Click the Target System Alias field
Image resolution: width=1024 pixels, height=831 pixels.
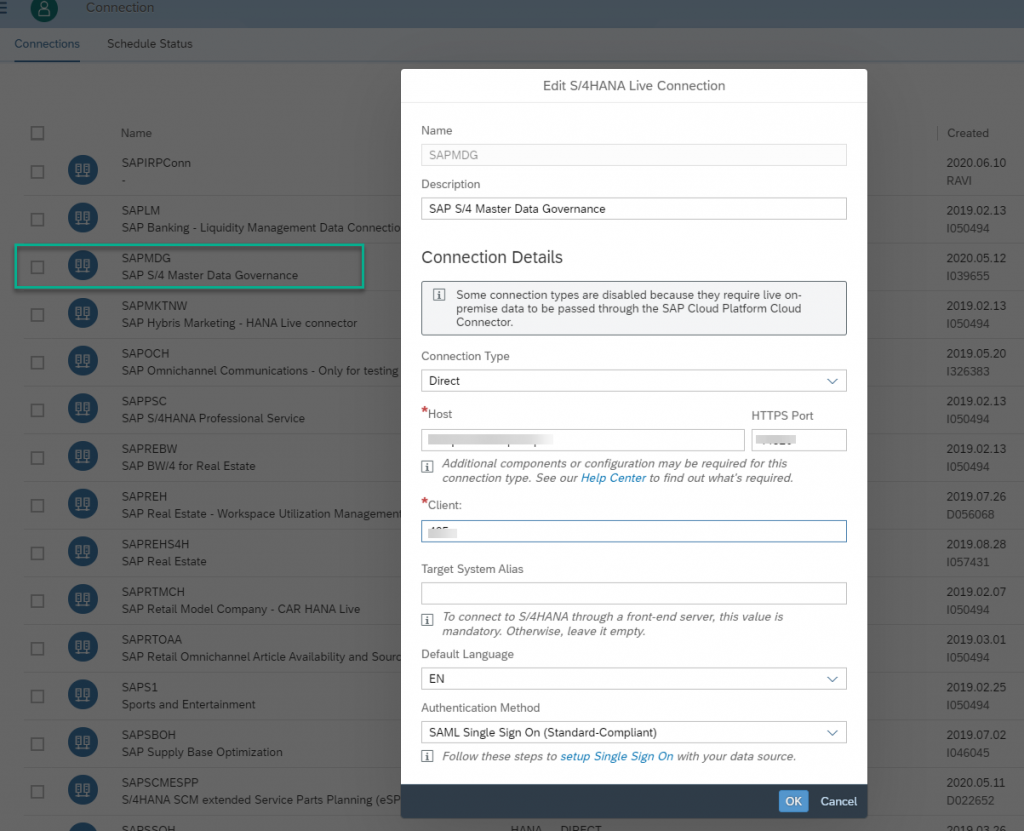[x=633, y=593]
